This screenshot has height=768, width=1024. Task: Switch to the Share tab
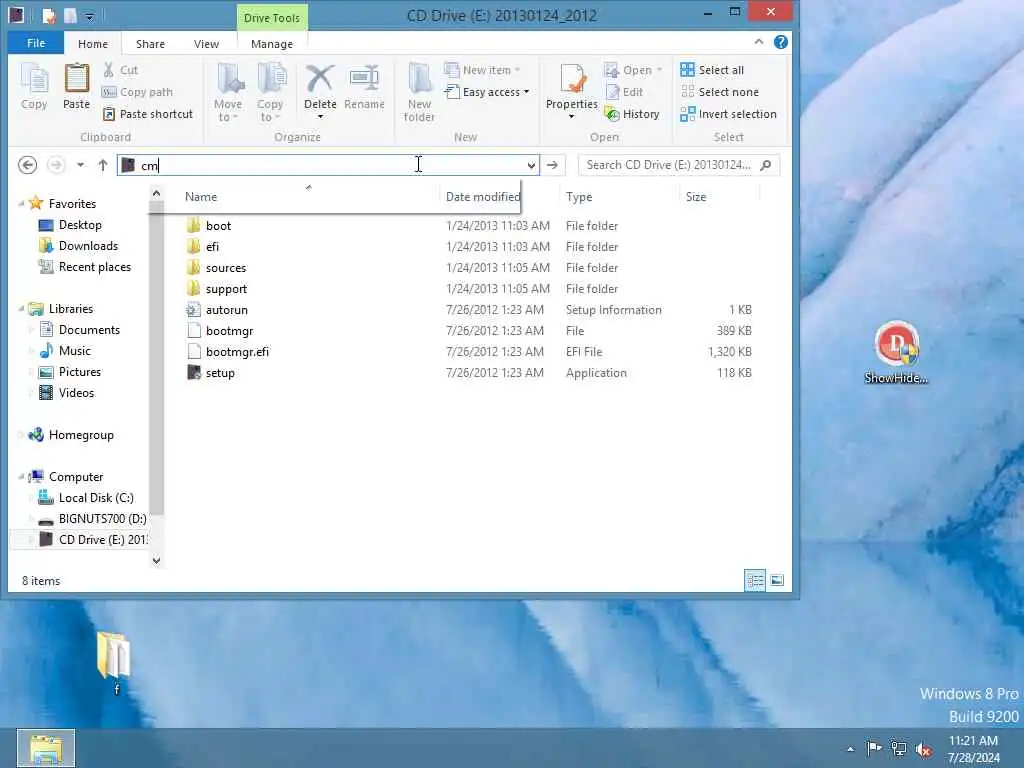pos(150,44)
